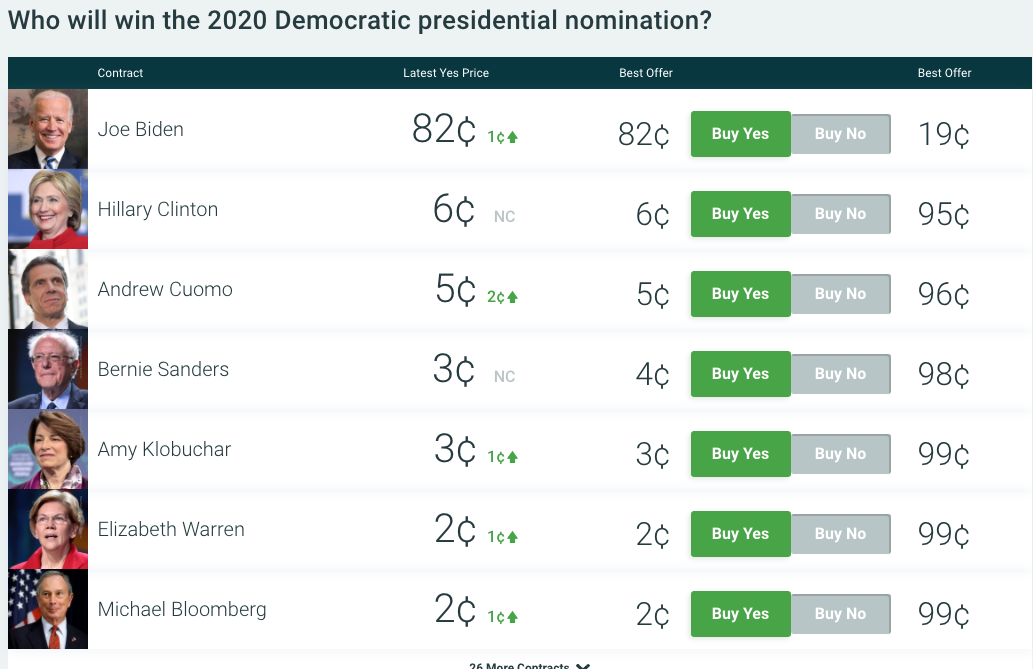The width and height of the screenshot is (1033, 669).
Task: Click the Latest Yes Price column header
Action: tap(446, 73)
